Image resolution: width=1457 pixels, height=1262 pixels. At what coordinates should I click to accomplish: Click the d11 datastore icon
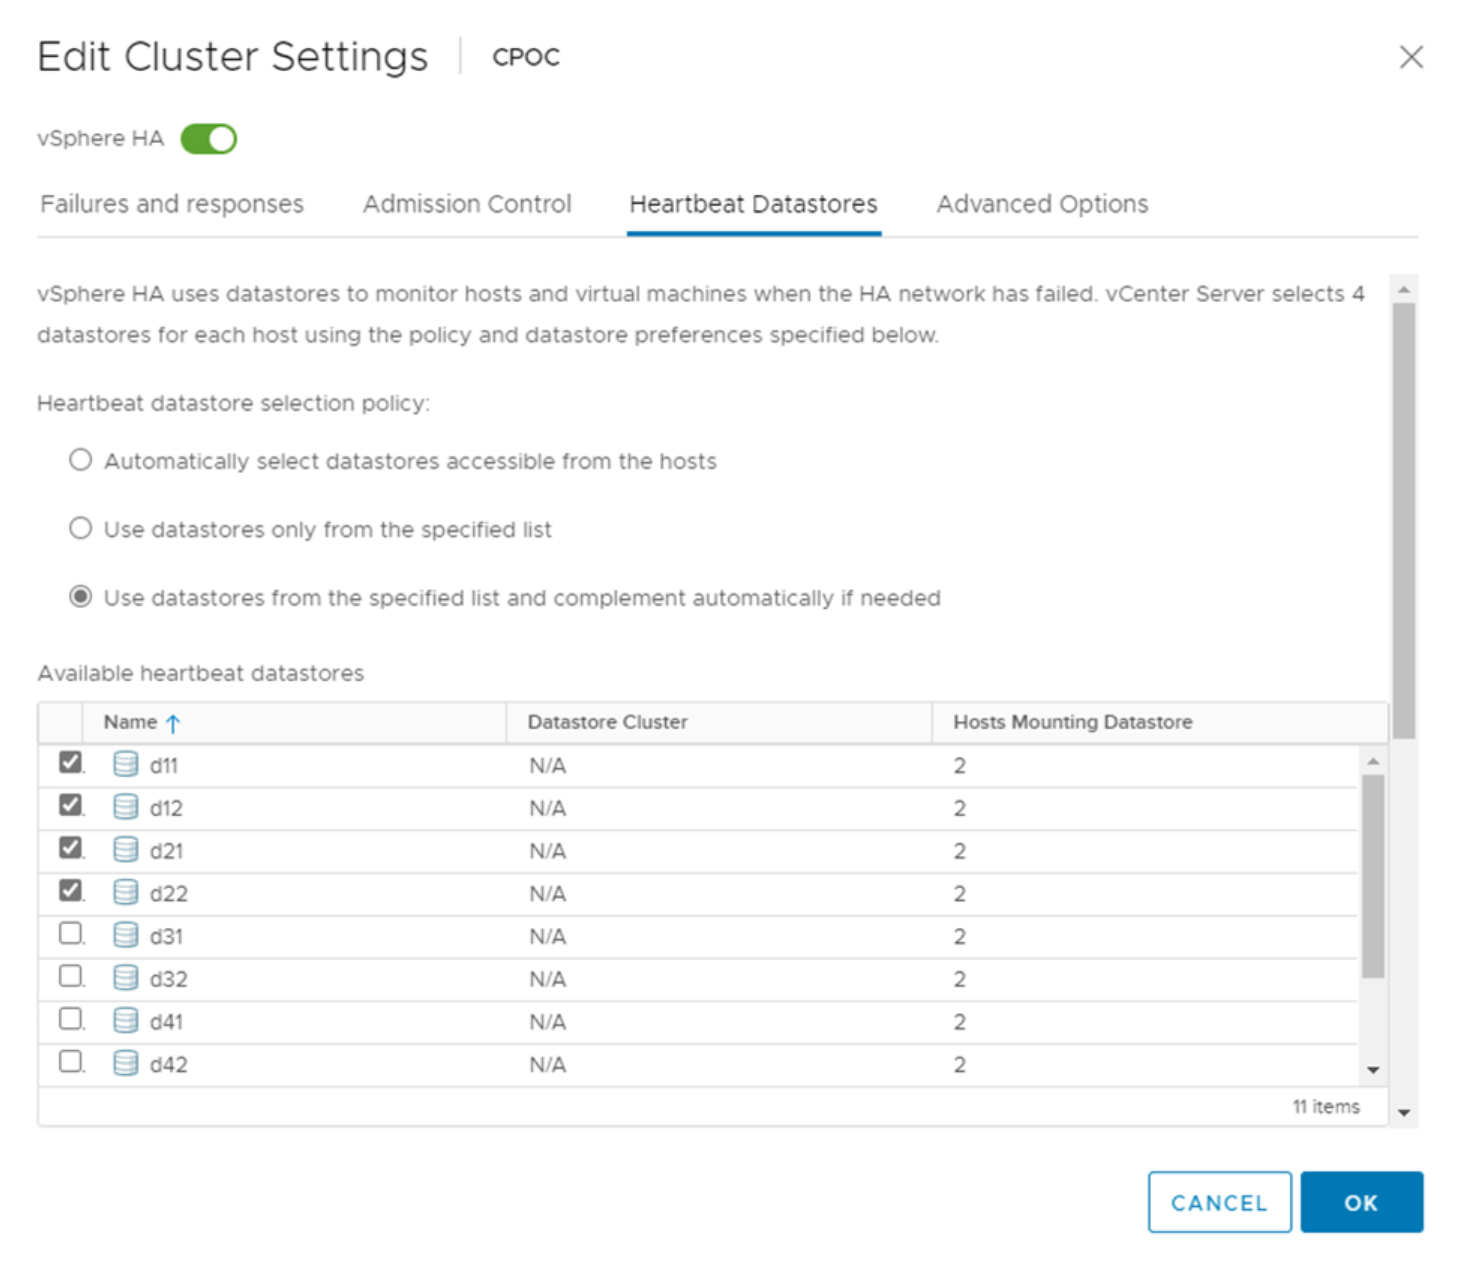125,765
